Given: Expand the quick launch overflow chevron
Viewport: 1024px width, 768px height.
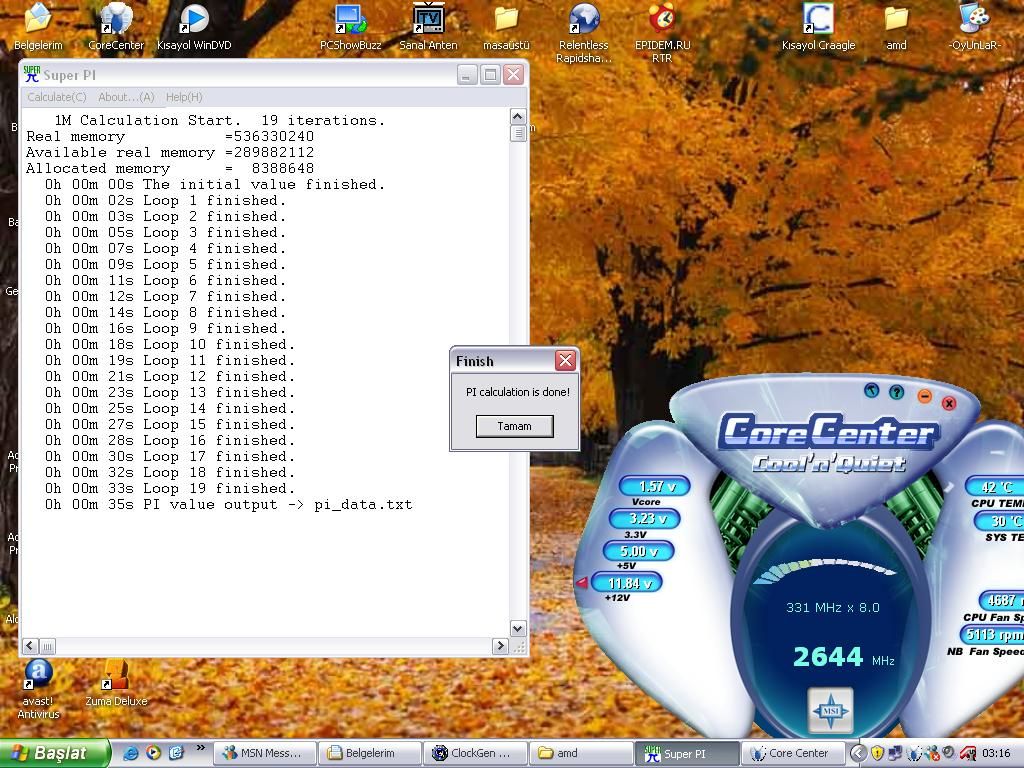Looking at the screenshot, I should click(200, 748).
